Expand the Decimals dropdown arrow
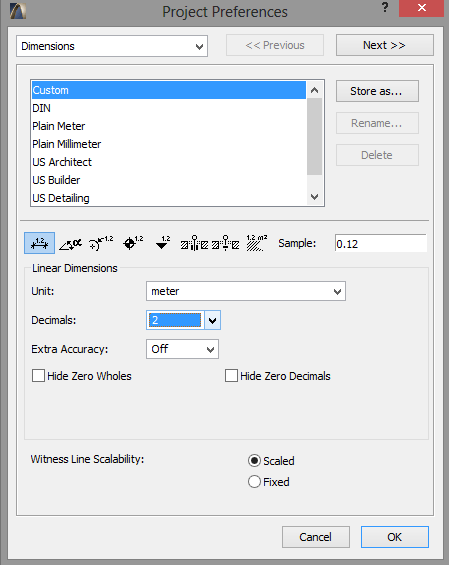Screen dimensions: 449x565 point(213,320)
